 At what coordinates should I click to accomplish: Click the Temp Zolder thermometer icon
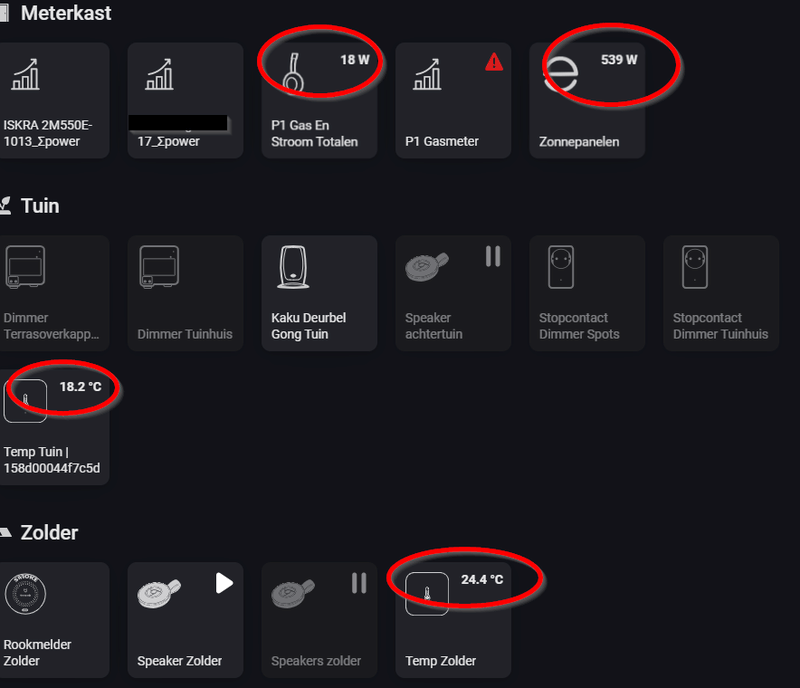(x=427, y=593)
